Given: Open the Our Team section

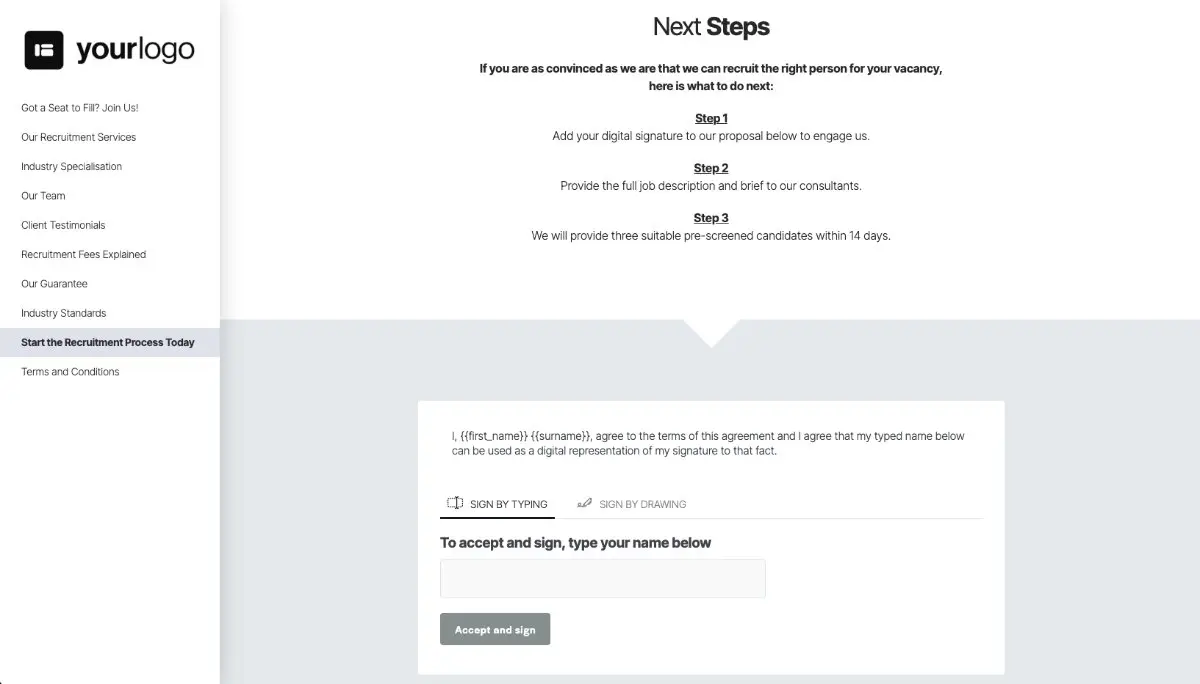Looking at the screenshot, I should point(43,195).
